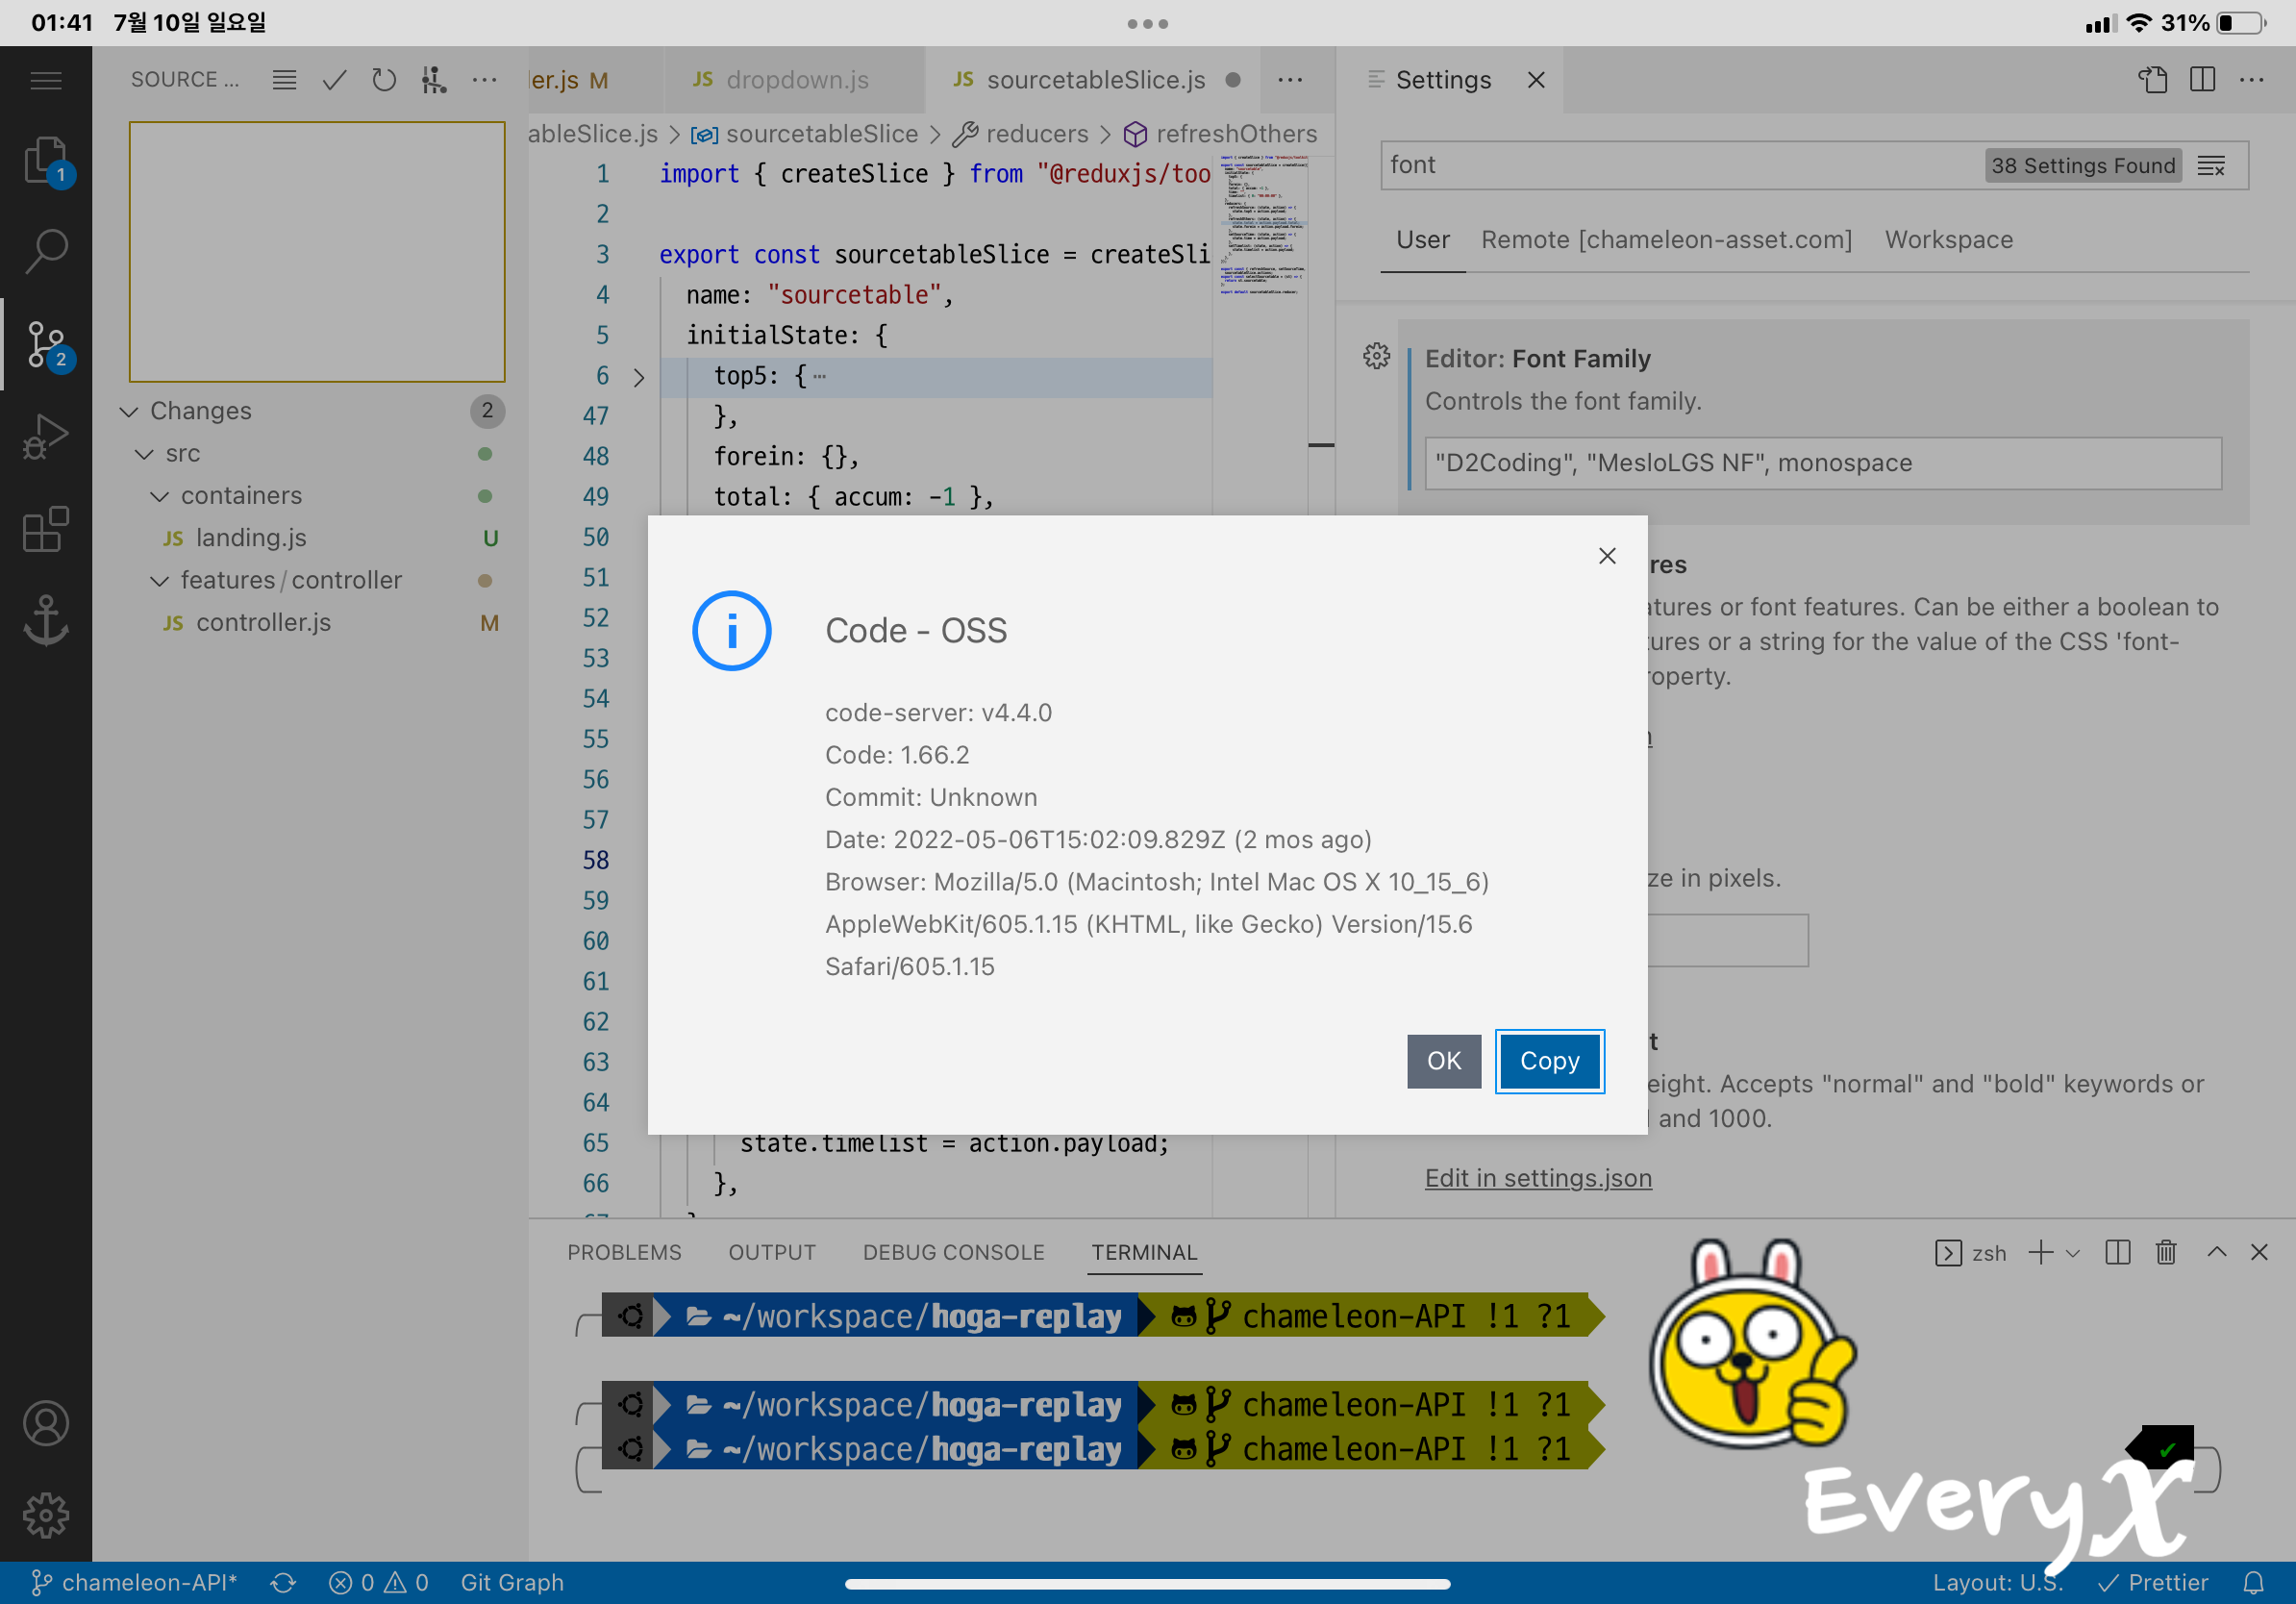Image resolution: width=2296 pixels, height=1604 pixels.
Task: Kill terminal with trash icon
Action: point(2166,1252)
